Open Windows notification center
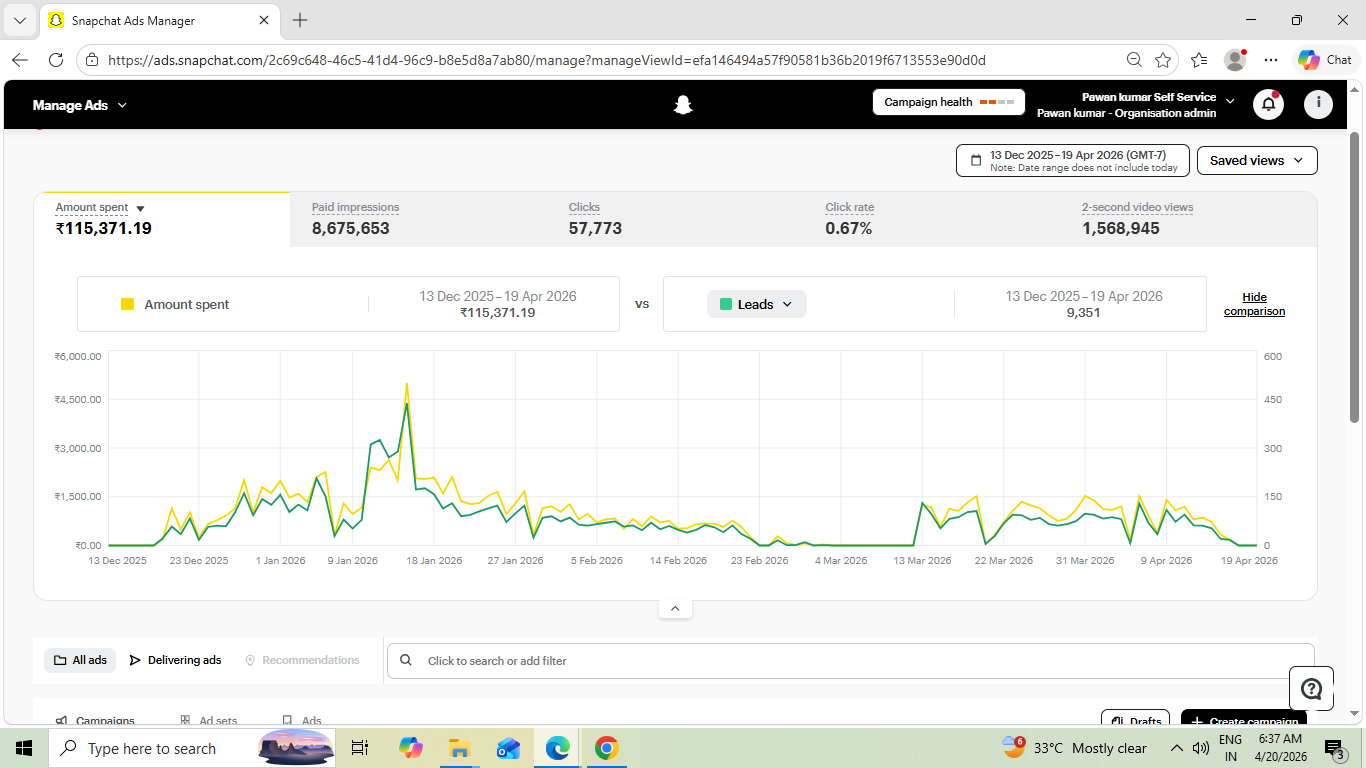 (1334, 748)
